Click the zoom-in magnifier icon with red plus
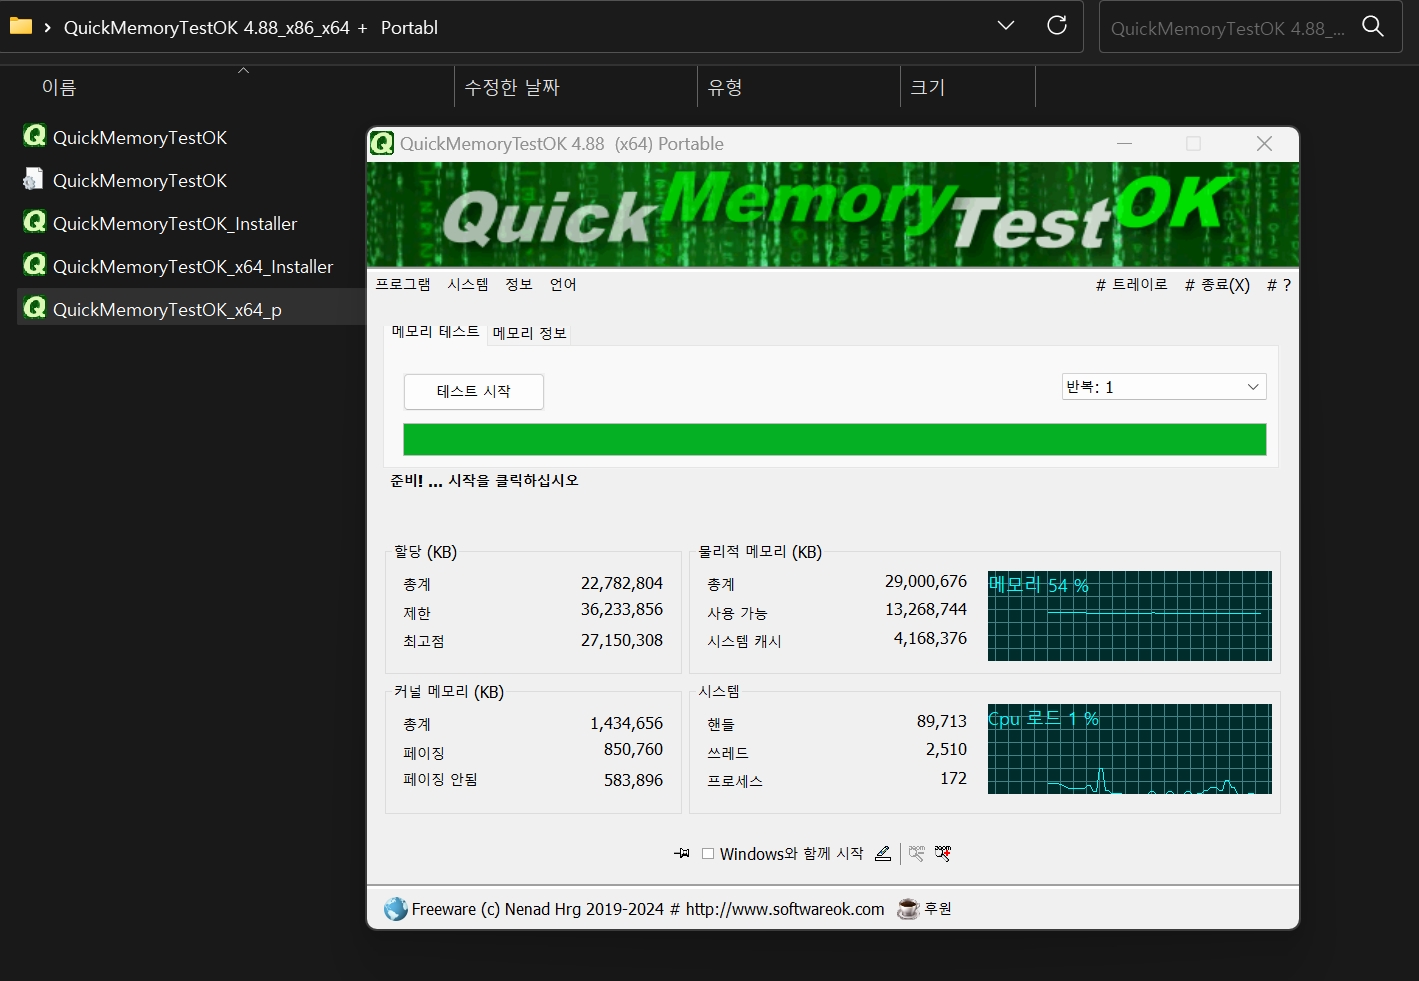1419x981 pixels. click(x=943, y=853)
